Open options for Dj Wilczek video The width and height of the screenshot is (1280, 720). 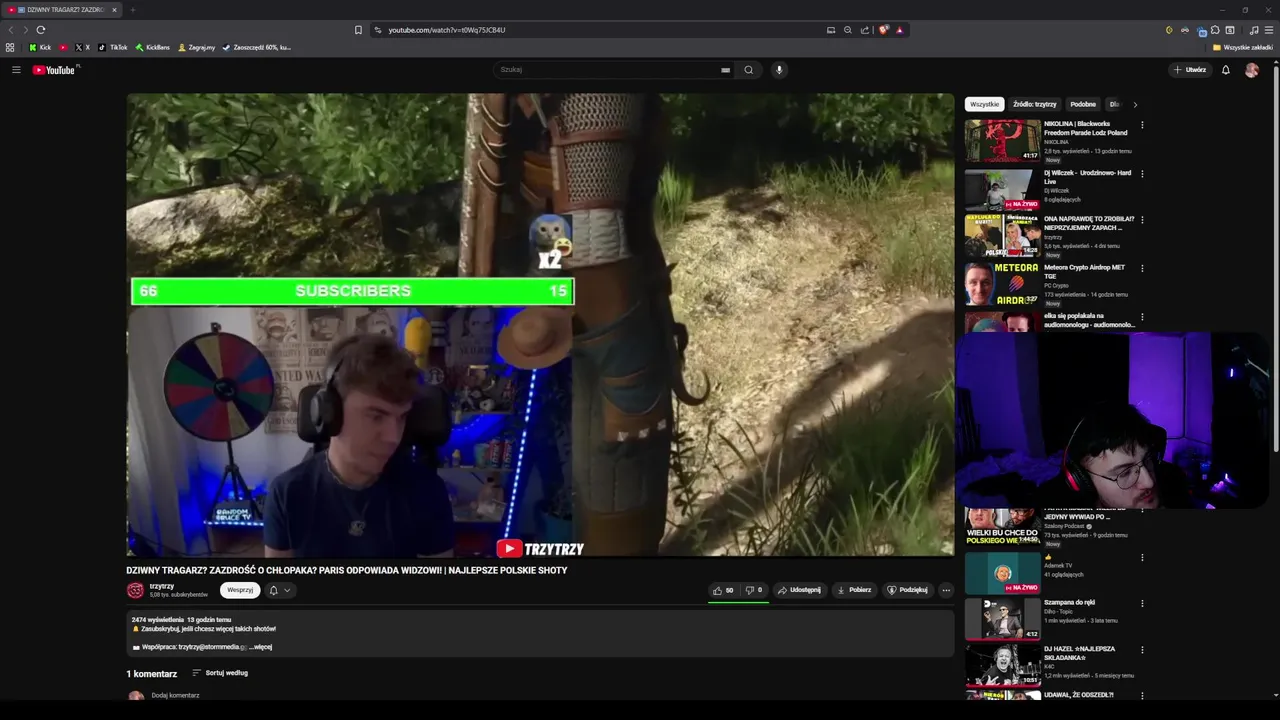[x=1142, y=174]
